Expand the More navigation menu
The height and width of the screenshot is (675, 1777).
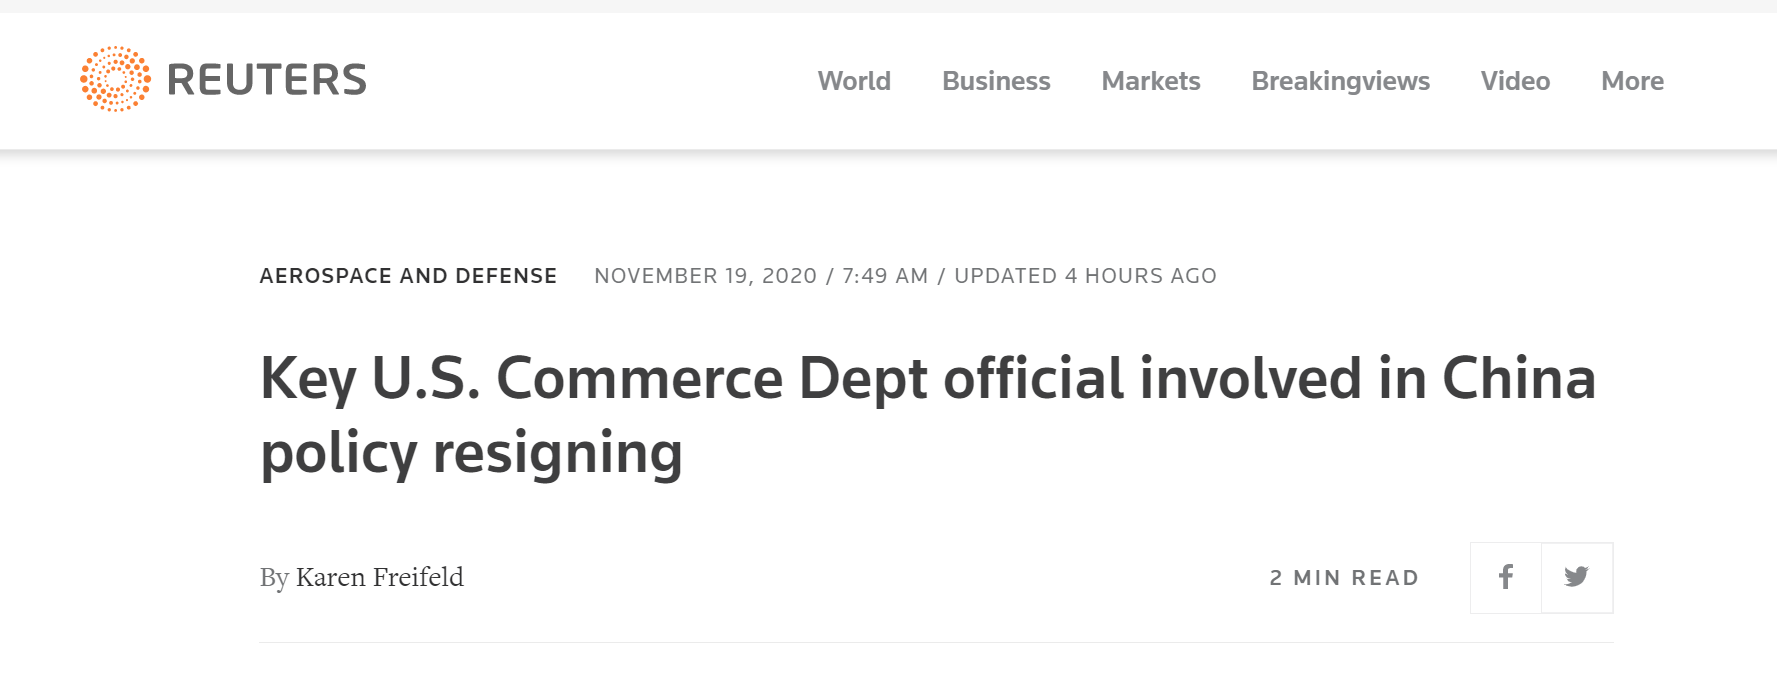pos(1632,81)
